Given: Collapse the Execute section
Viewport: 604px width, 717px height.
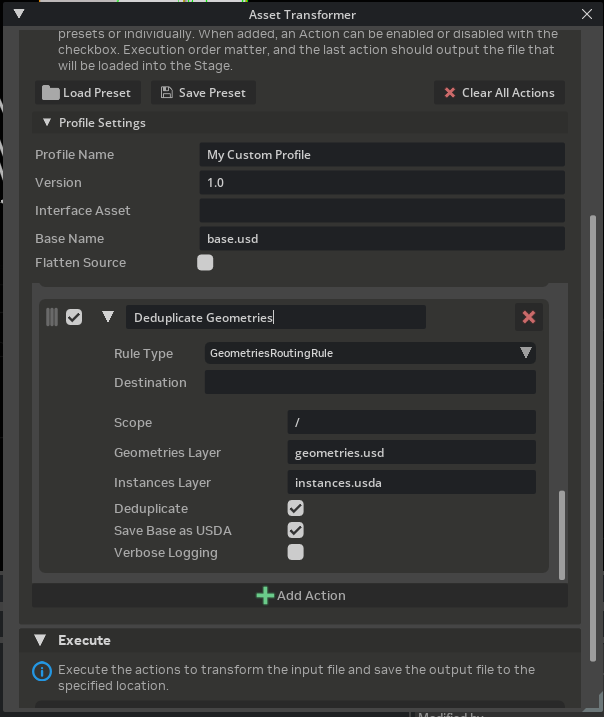Looking at the screenshot, I should [41, 640].
